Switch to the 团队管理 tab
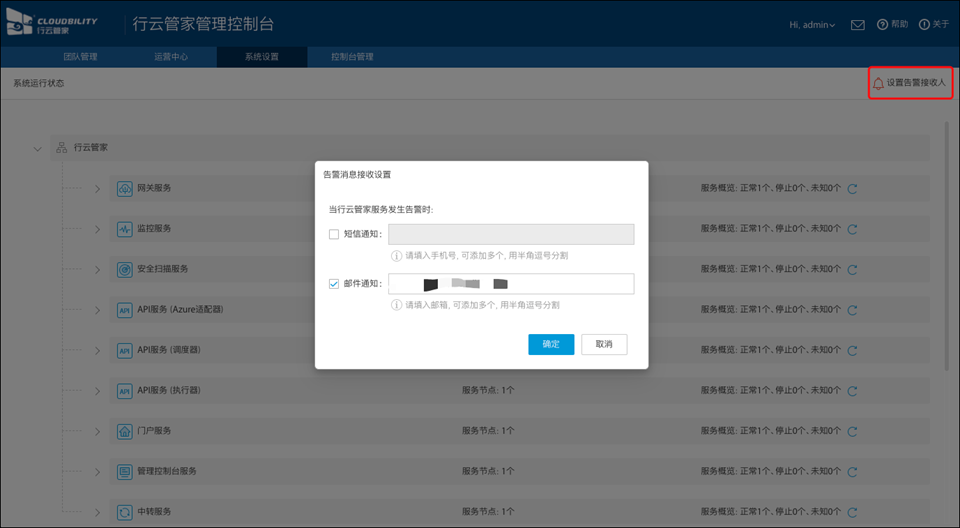This screenshot has width=960, height=528. [80, 57]
